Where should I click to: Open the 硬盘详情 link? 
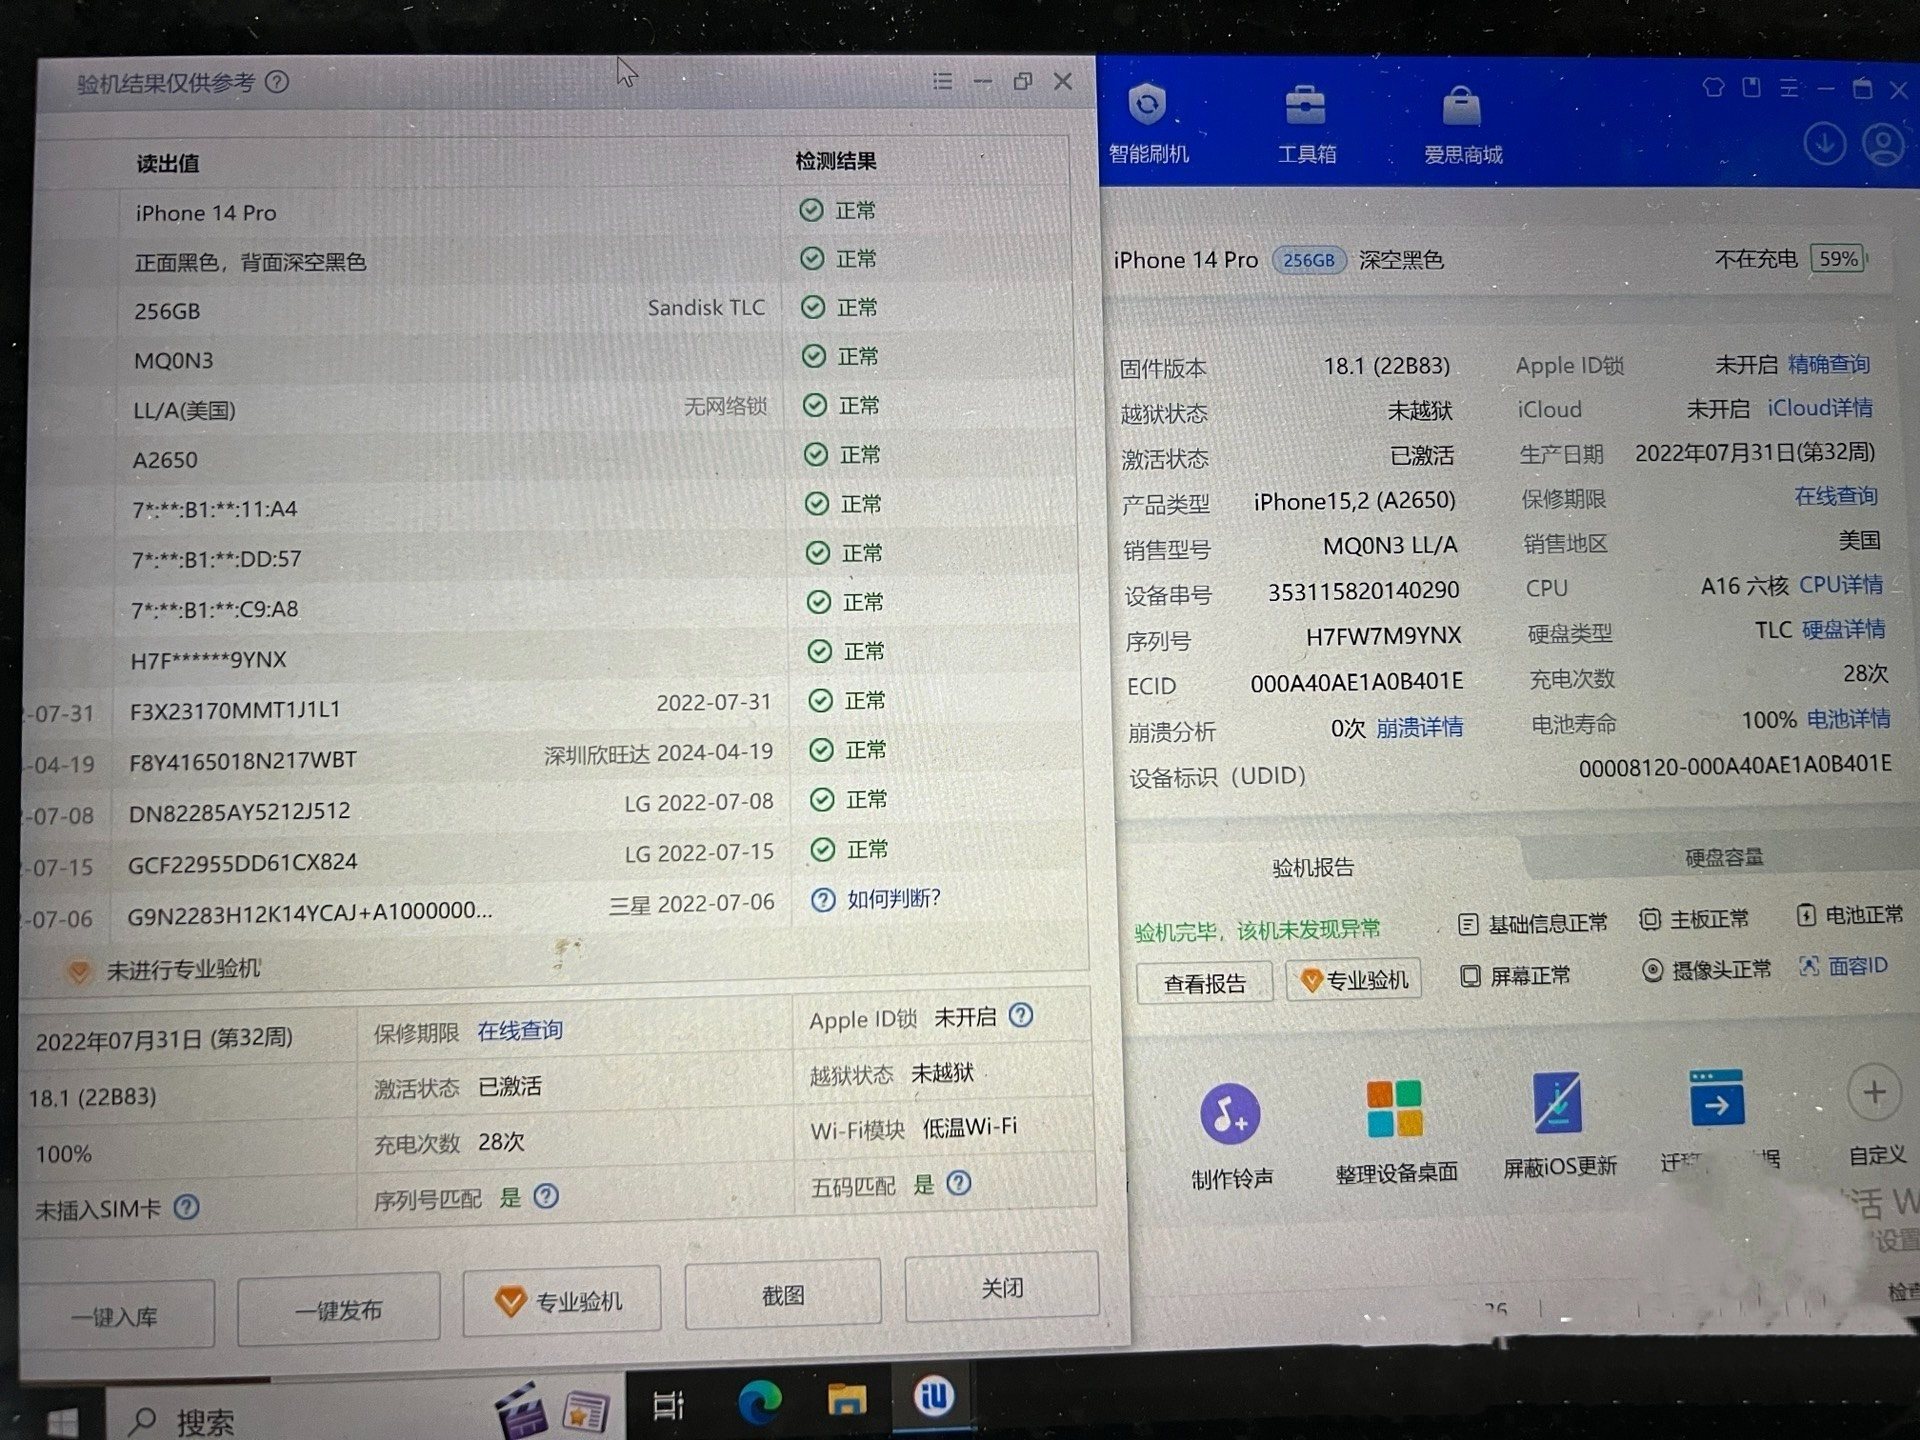click(1843, 629)
